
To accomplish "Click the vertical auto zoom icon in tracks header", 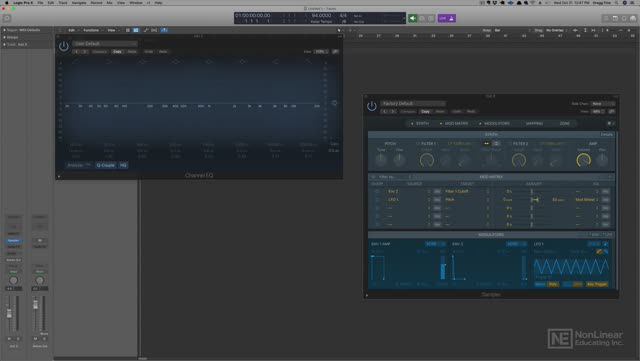I will coord(585,30).
